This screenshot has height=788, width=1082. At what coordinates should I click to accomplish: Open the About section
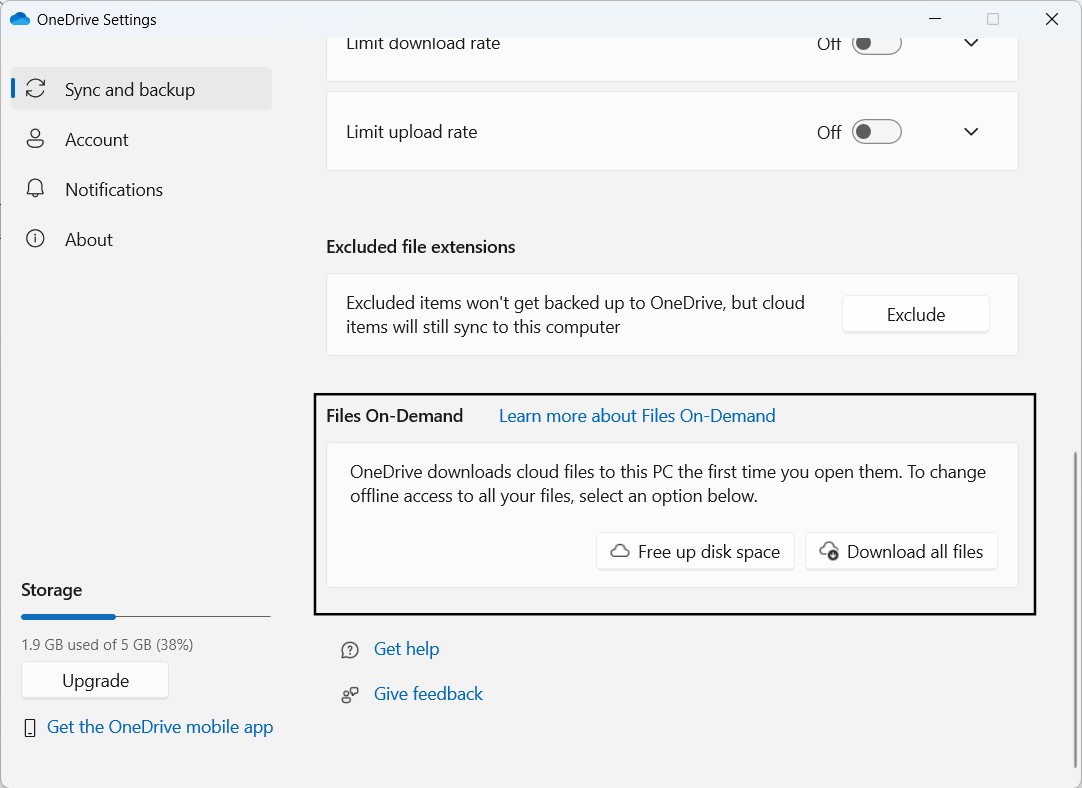coord(141,239)
